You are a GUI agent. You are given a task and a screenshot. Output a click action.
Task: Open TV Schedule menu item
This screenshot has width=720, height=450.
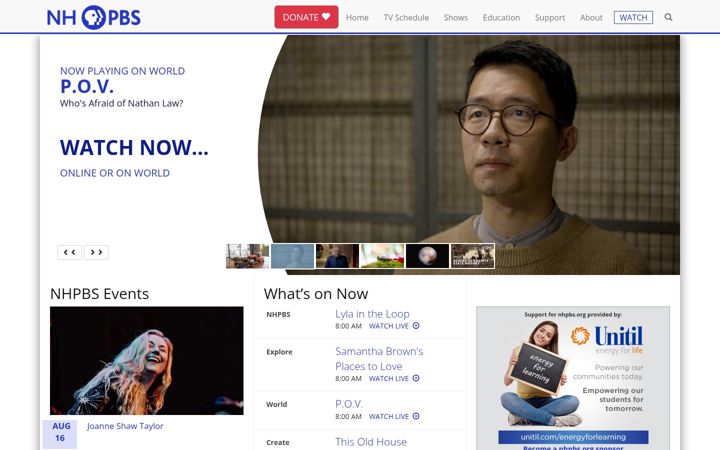click(406, 17)
